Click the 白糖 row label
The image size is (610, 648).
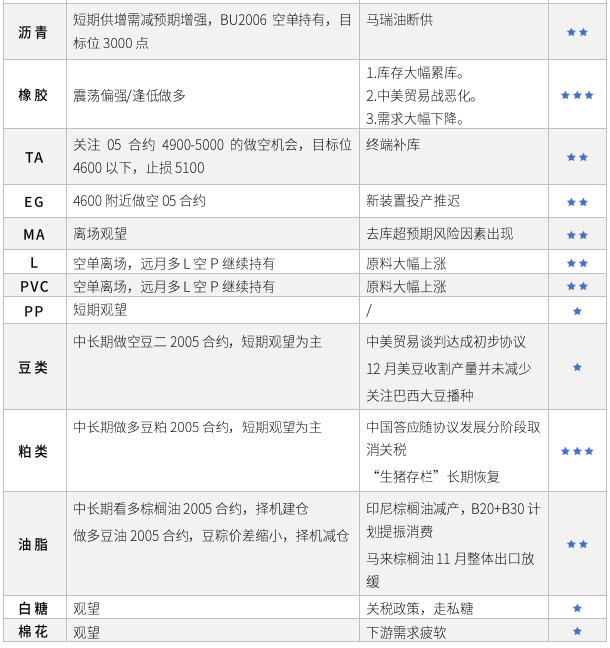tap(33, 608)
